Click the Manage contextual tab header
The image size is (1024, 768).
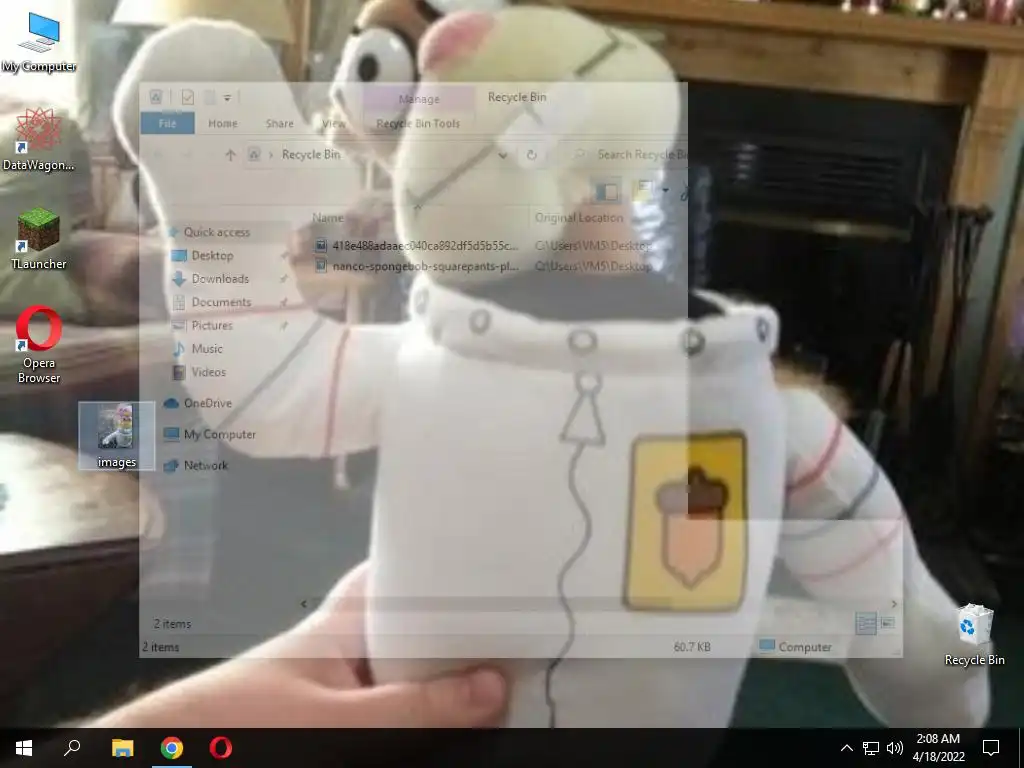(x=419, y=99)
